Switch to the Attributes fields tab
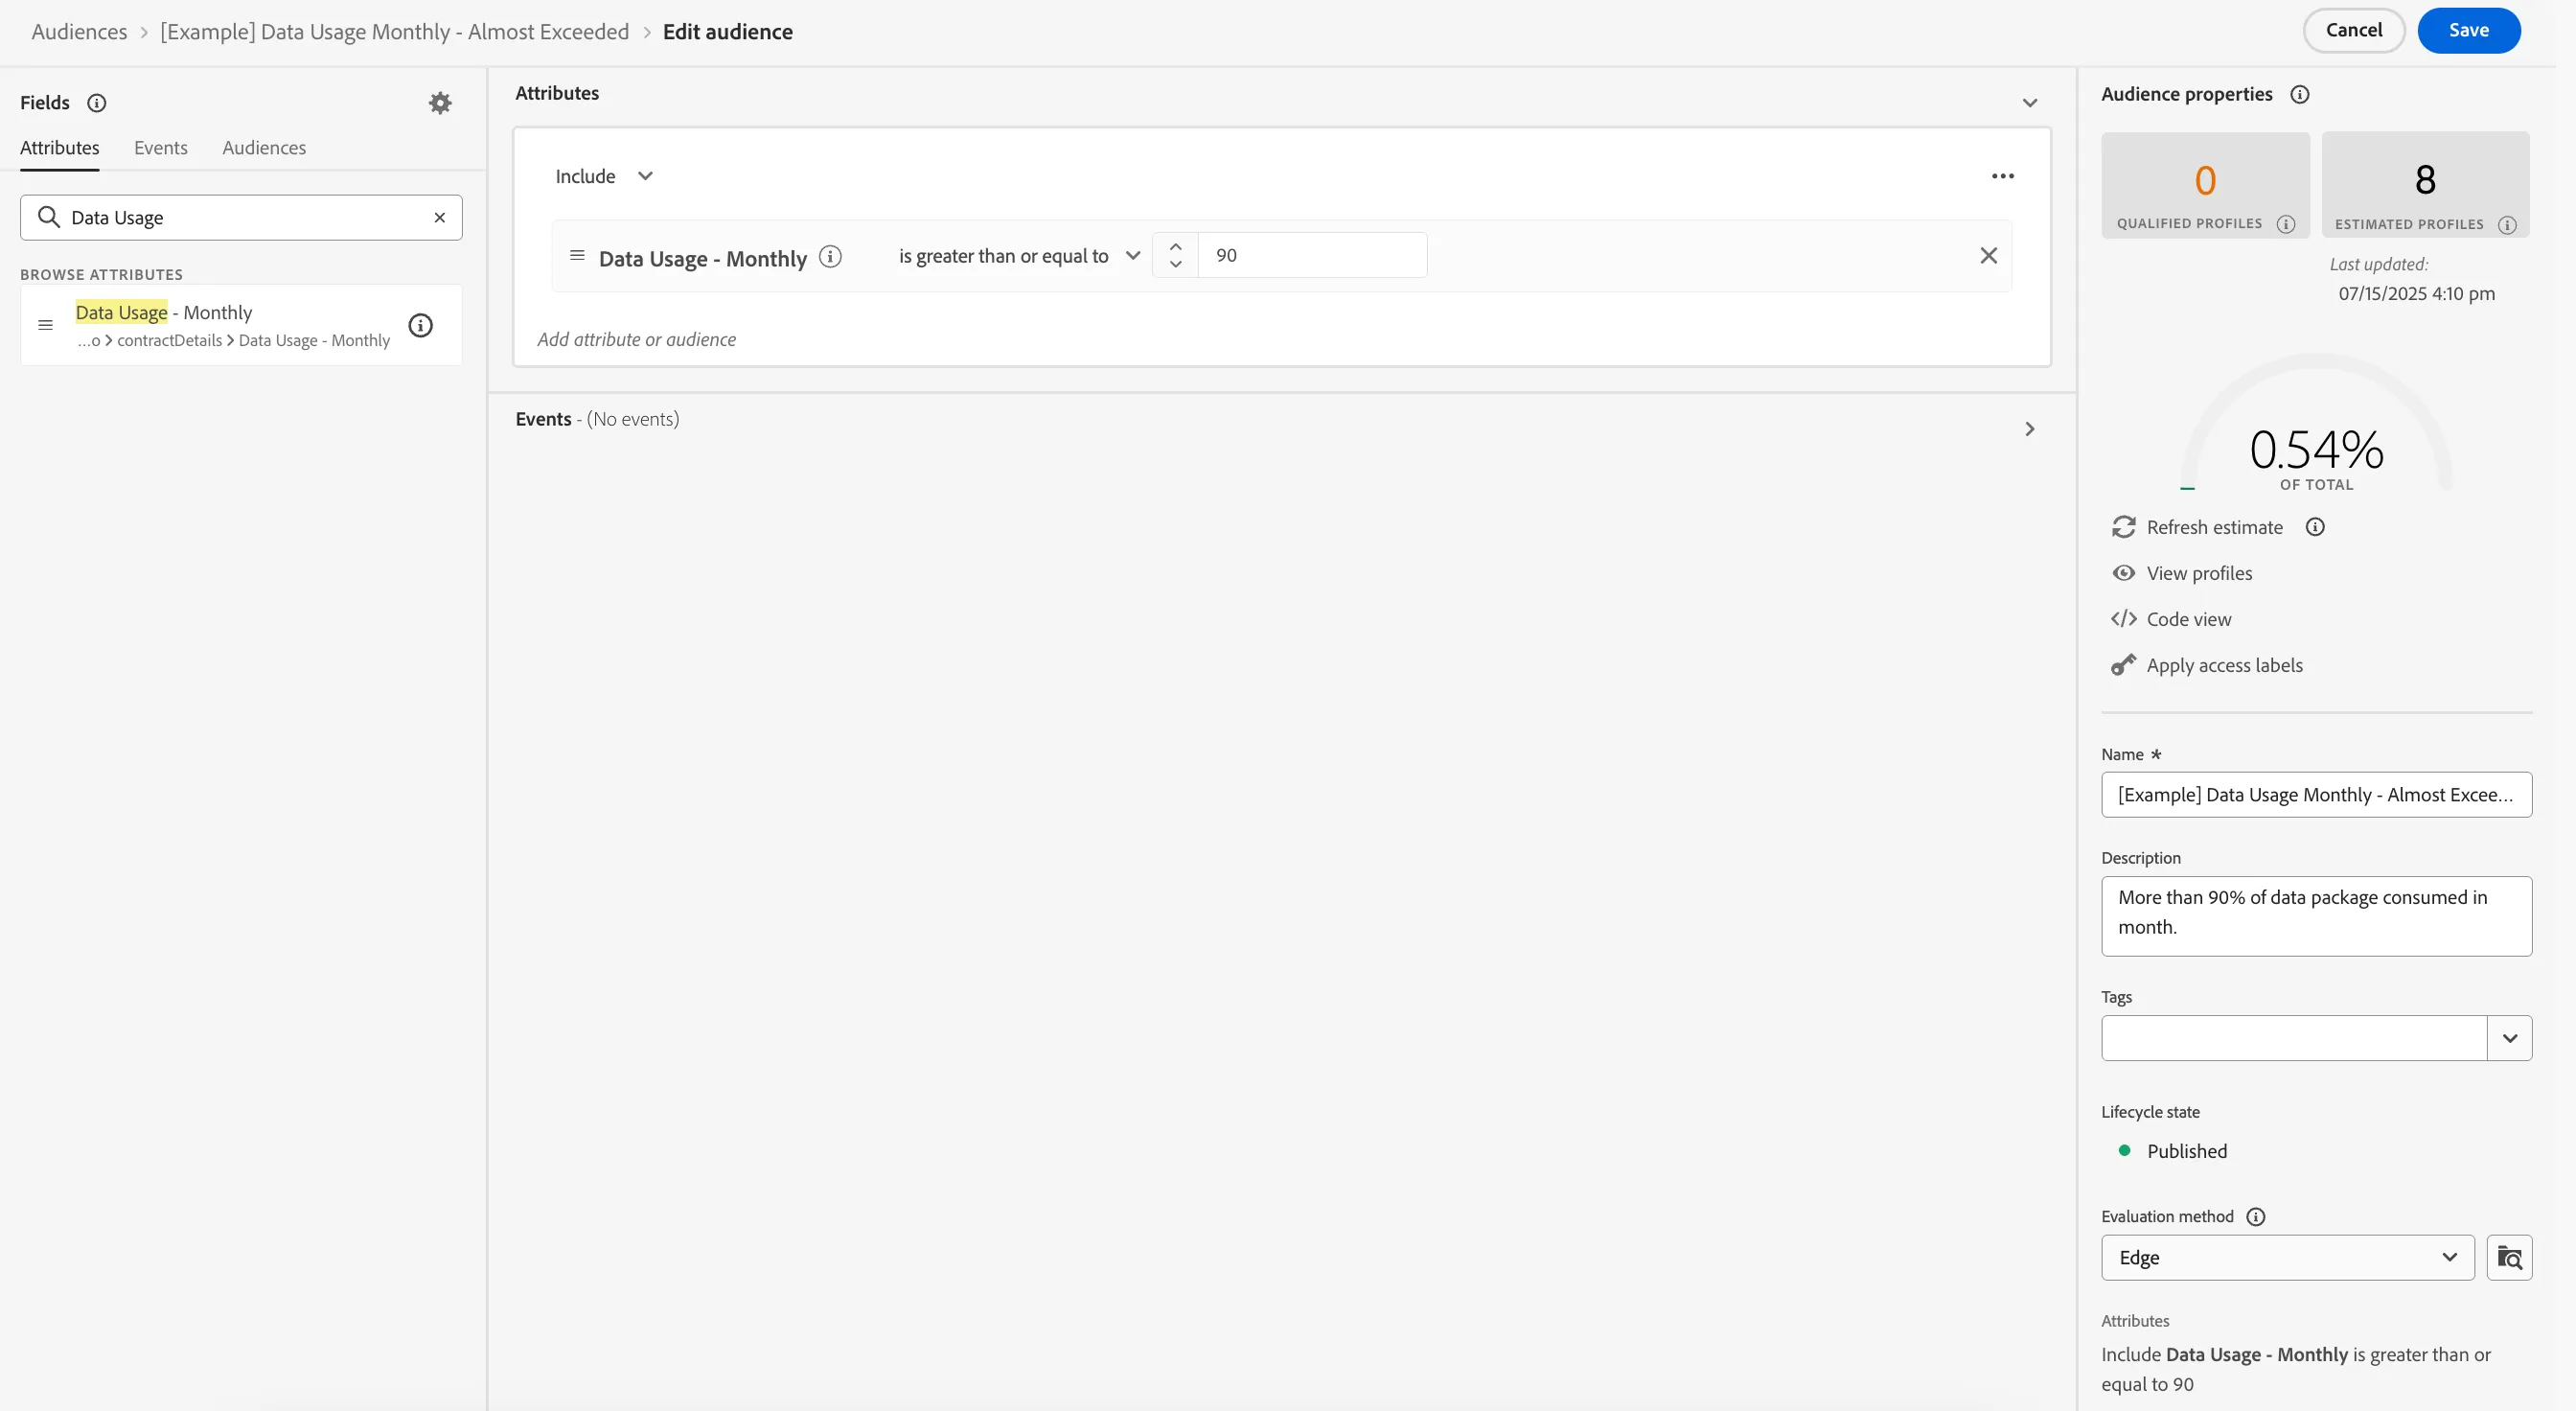The image size is (2576, 1411). point(60,148)
